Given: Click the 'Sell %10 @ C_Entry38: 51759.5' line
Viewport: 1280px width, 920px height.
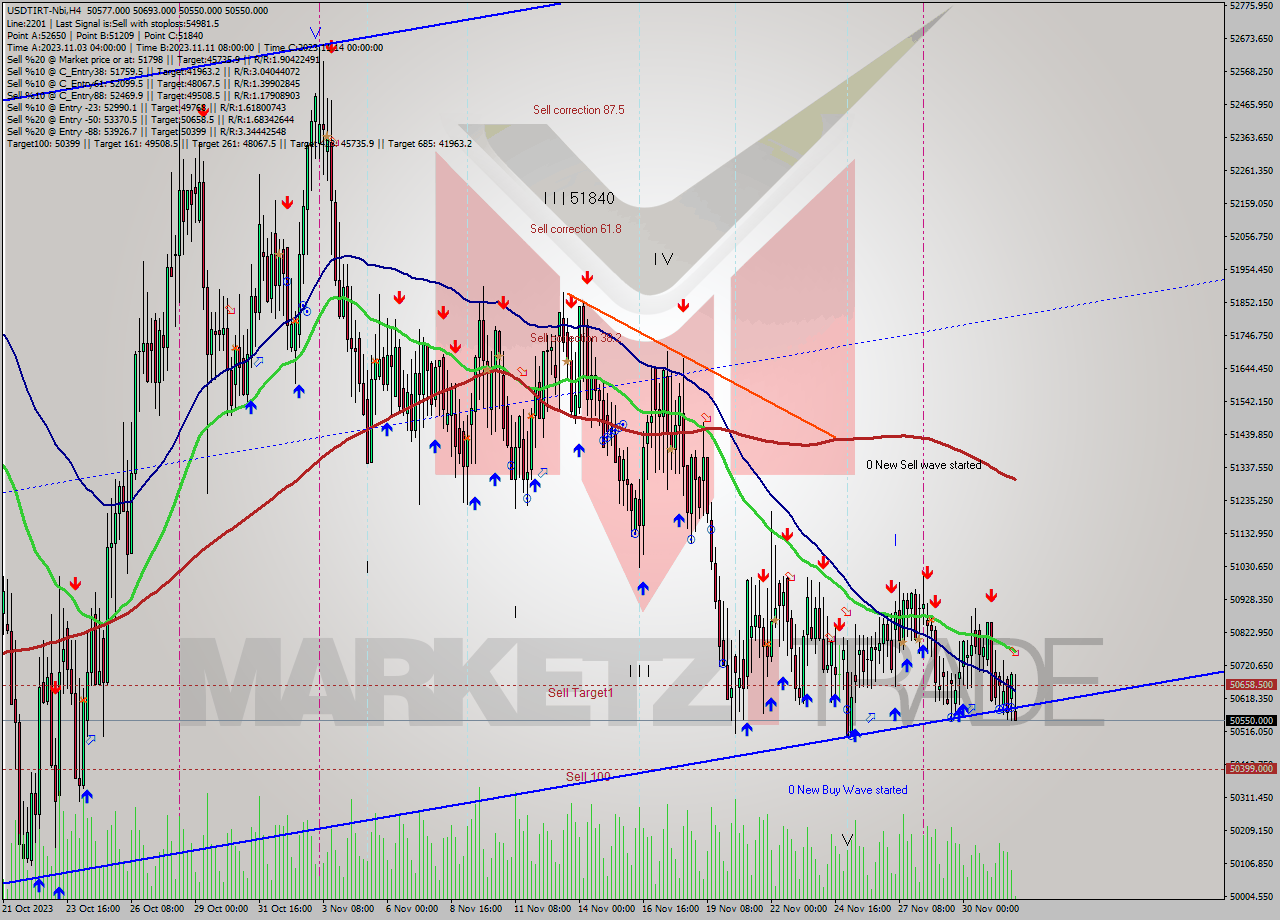Looking at the screenshot, I should 153,71.
